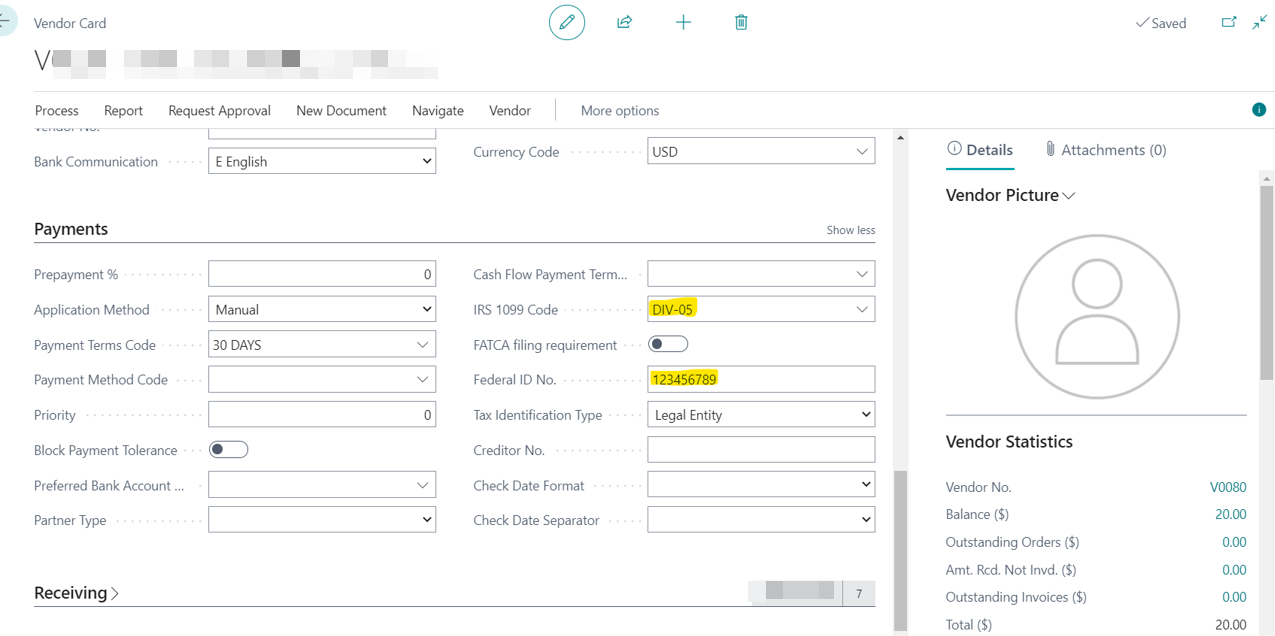Viewport: 1275px width, 636px height.
Task: Expand the Receiving section
Action: click(76, 593)
